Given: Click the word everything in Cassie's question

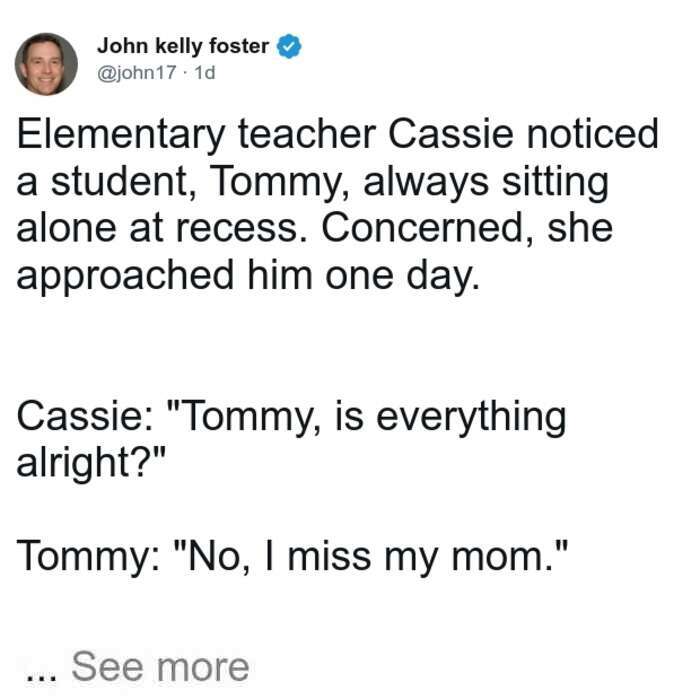Looking at the screenshot, I should (471, 417).
